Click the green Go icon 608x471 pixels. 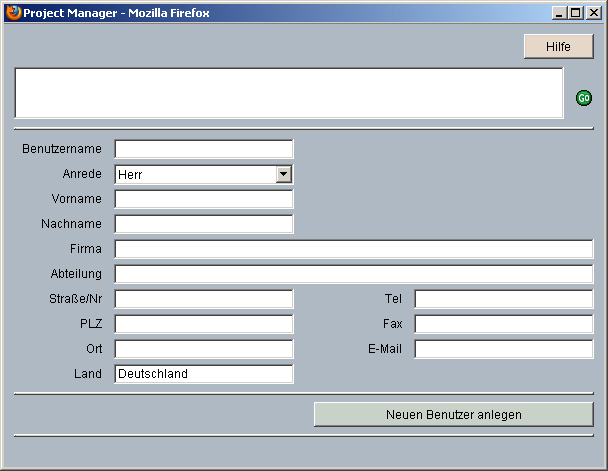[x=584, y=98]
